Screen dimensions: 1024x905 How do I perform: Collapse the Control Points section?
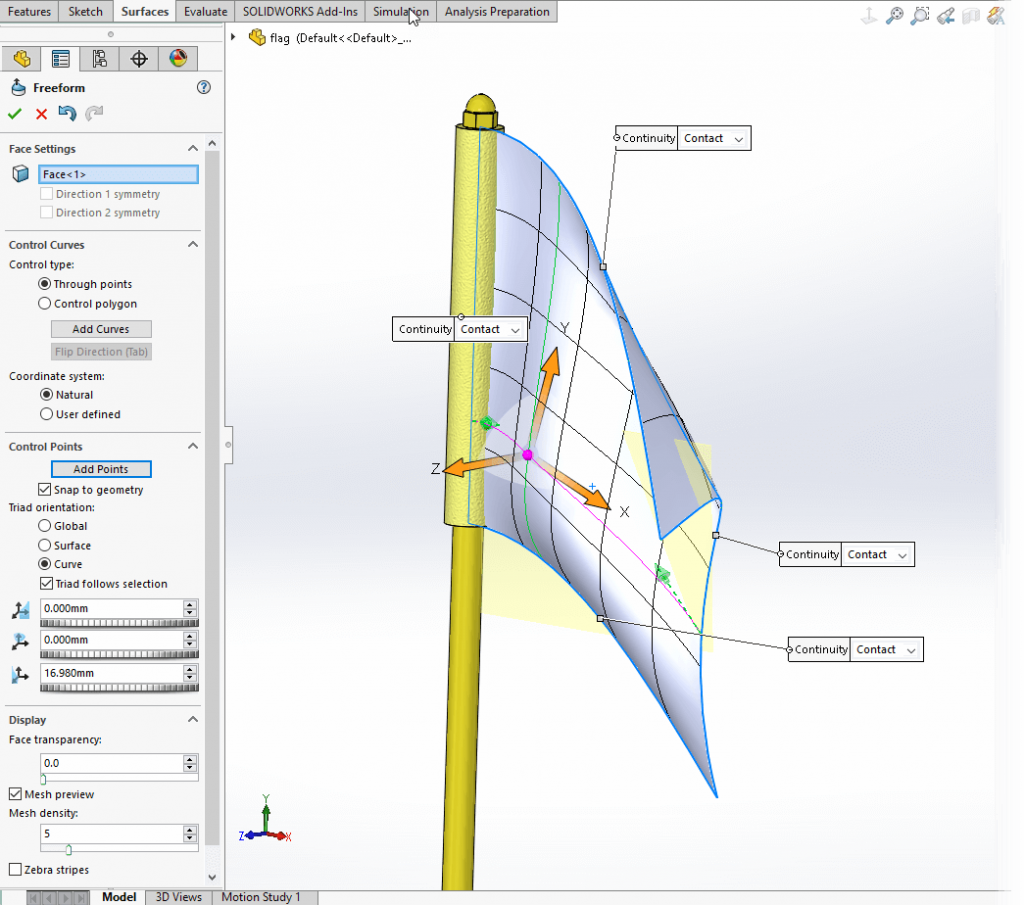coord(192,446)
